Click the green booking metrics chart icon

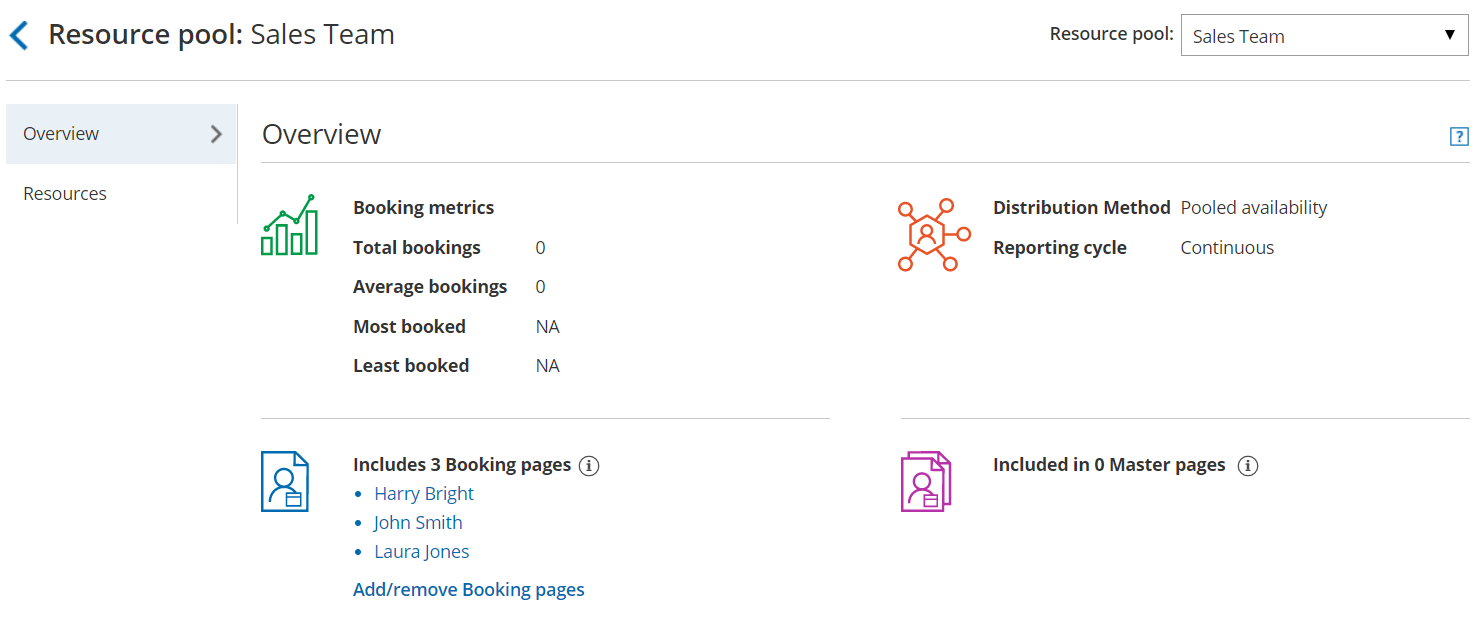(x=290, y=225)
